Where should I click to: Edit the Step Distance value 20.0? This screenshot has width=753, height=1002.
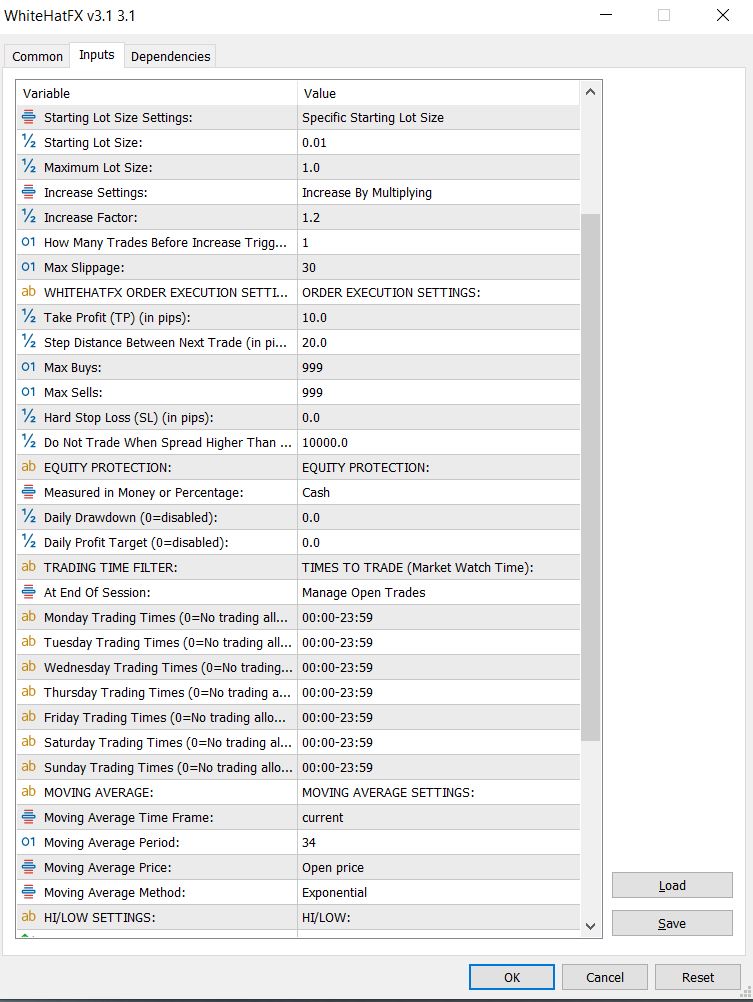click(439, 343)
